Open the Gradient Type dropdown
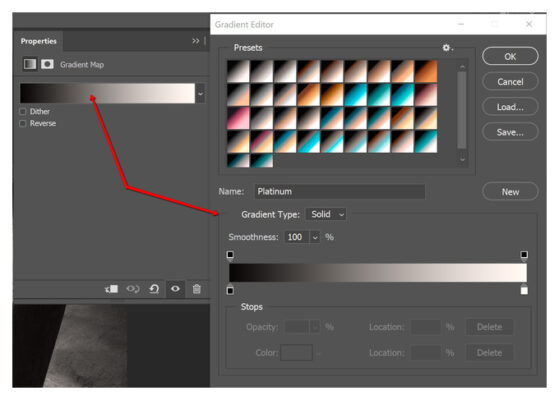The width and height of the screenshot is (559, 400). (326, 214)
